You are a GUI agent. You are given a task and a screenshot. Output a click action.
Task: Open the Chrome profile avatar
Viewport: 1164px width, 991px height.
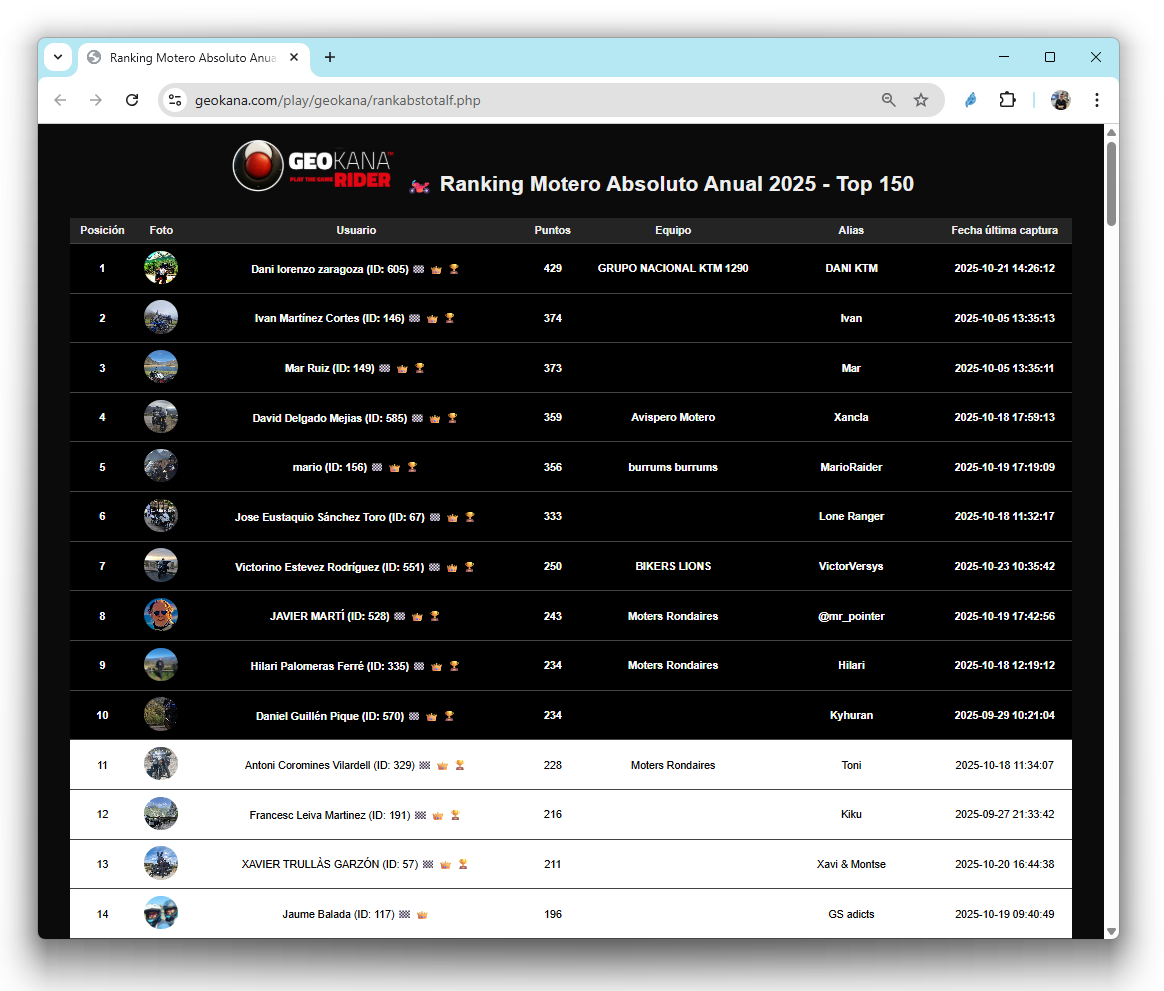point(1060,100)
